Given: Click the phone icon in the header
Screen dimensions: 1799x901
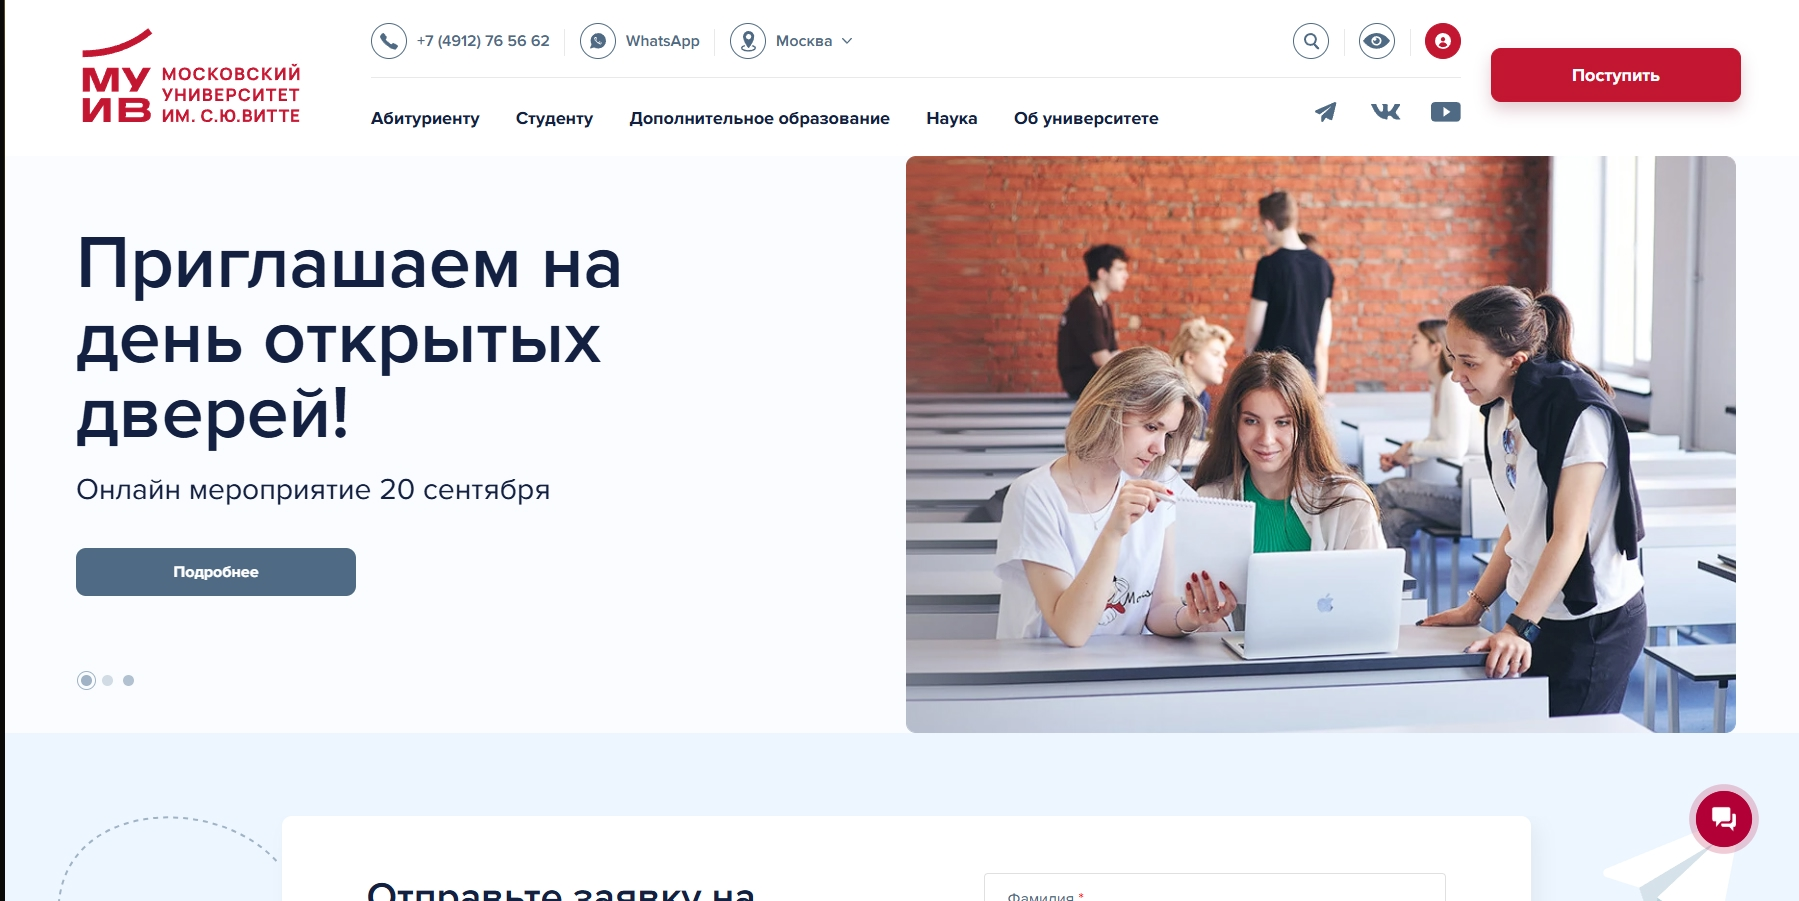Looking at the screenshot, I should pyautogui.click(x=389, y=41).
